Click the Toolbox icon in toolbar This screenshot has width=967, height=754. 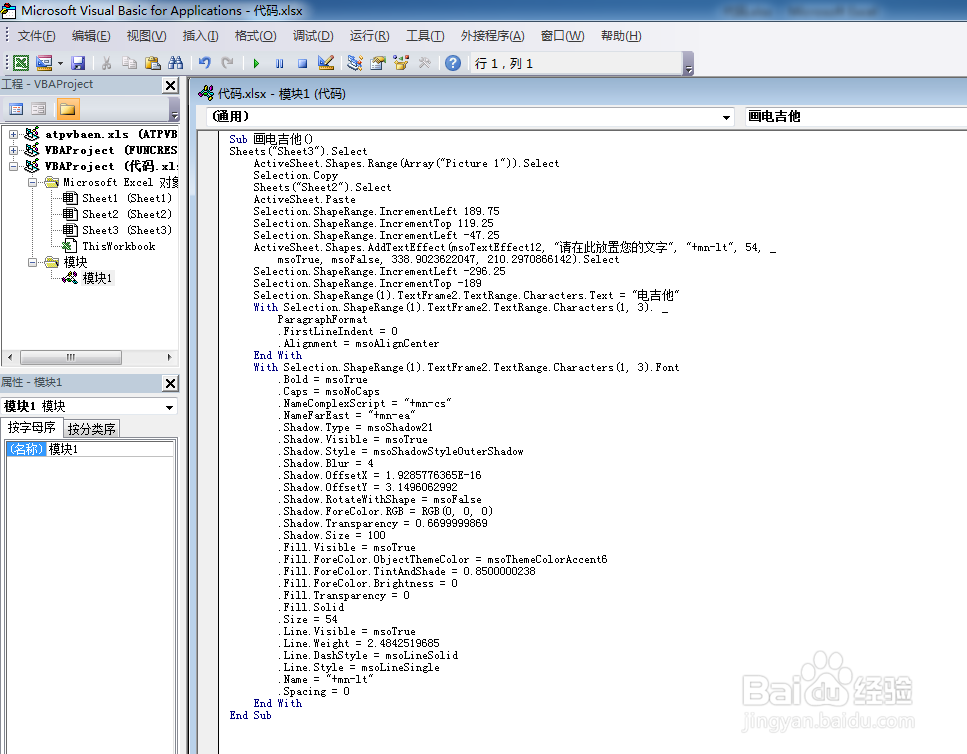click(424, 63)
